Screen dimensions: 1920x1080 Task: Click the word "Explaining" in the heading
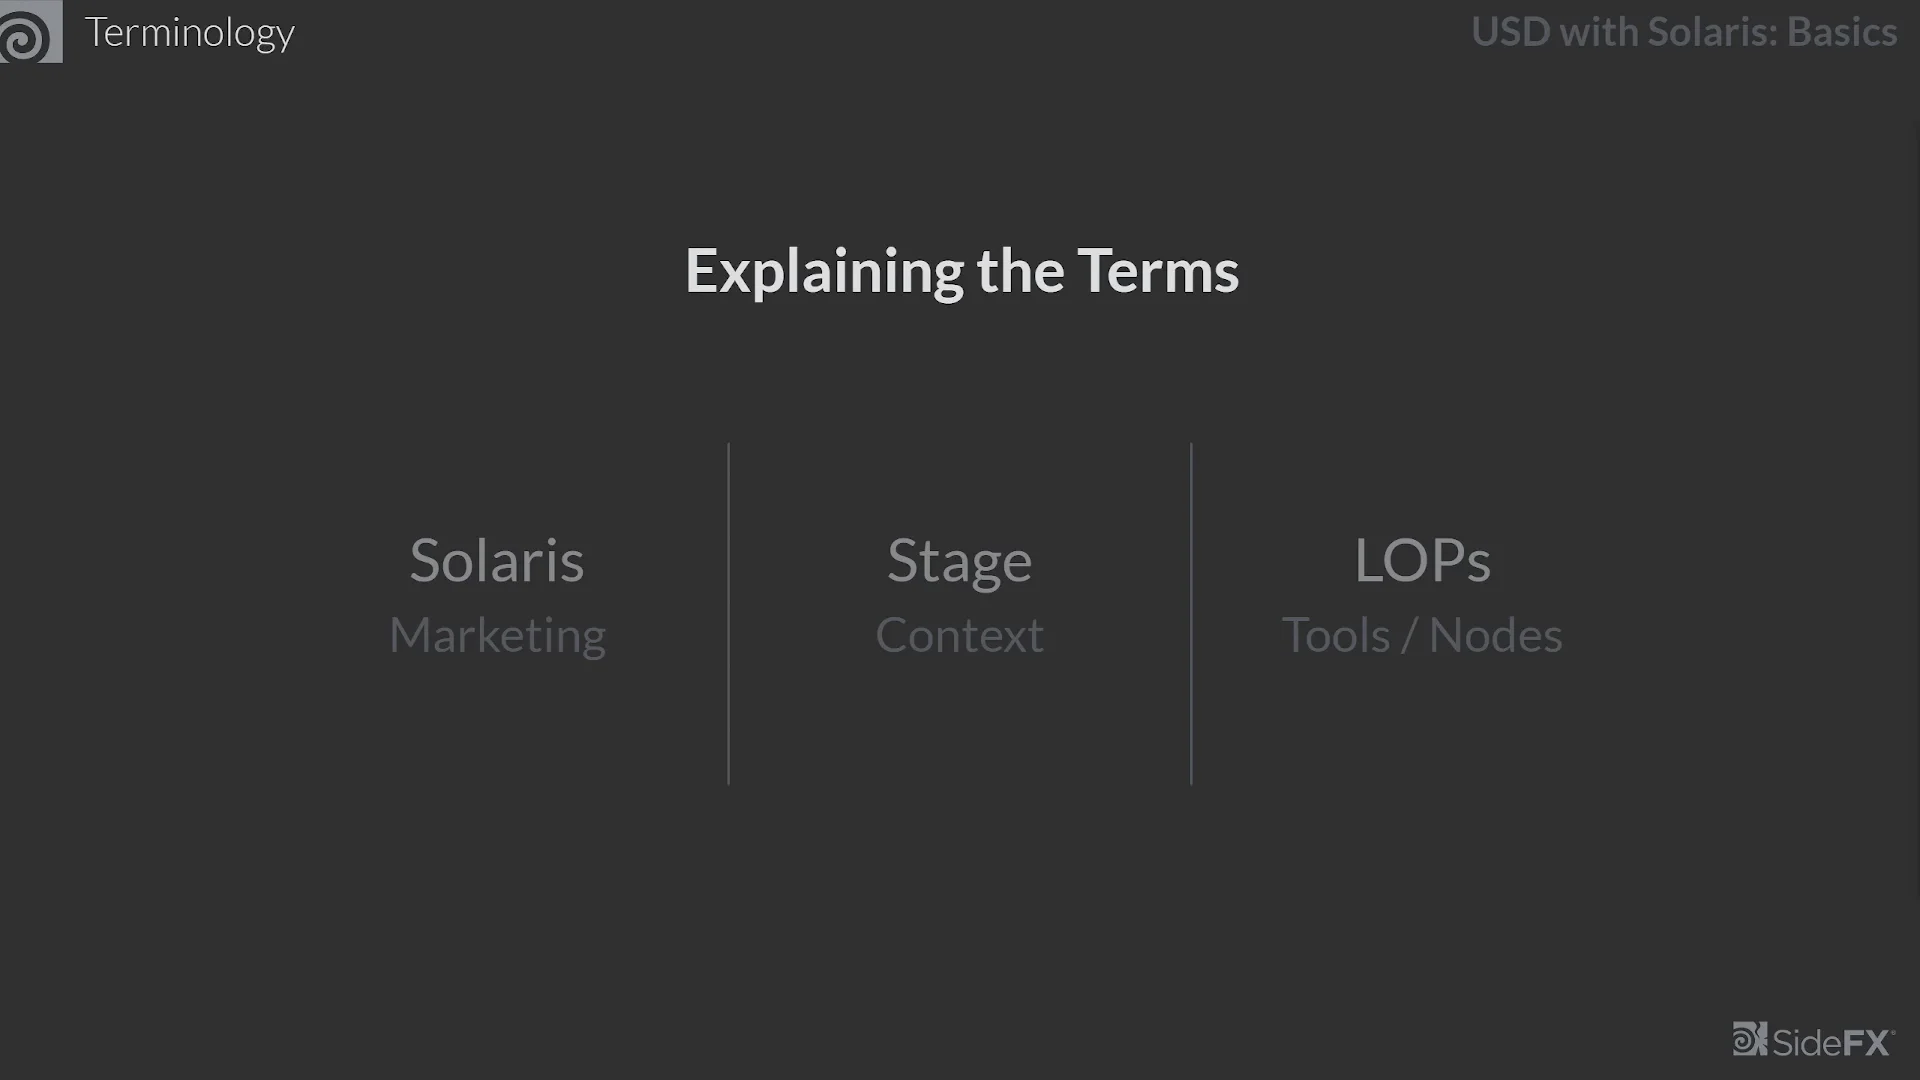click(x=824, y=272)
